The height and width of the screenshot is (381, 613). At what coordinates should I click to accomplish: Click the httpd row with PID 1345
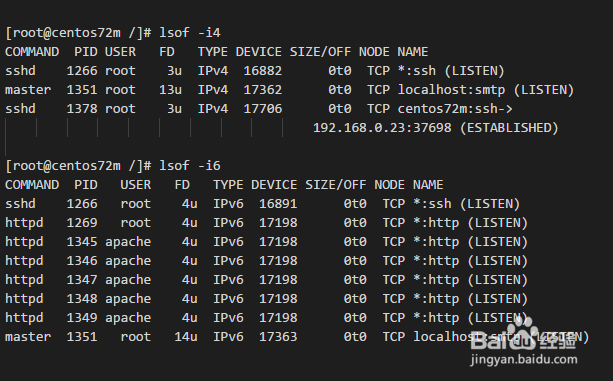266,242
